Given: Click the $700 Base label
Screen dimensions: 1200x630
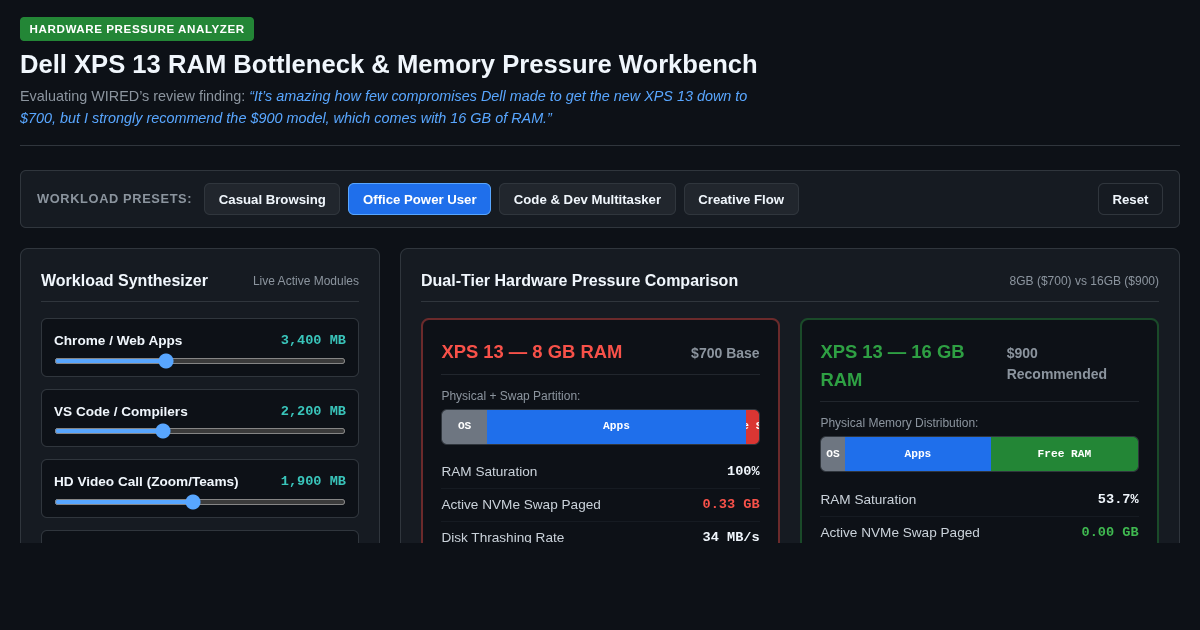Looking at the screenshot, I should pos(725,353).
